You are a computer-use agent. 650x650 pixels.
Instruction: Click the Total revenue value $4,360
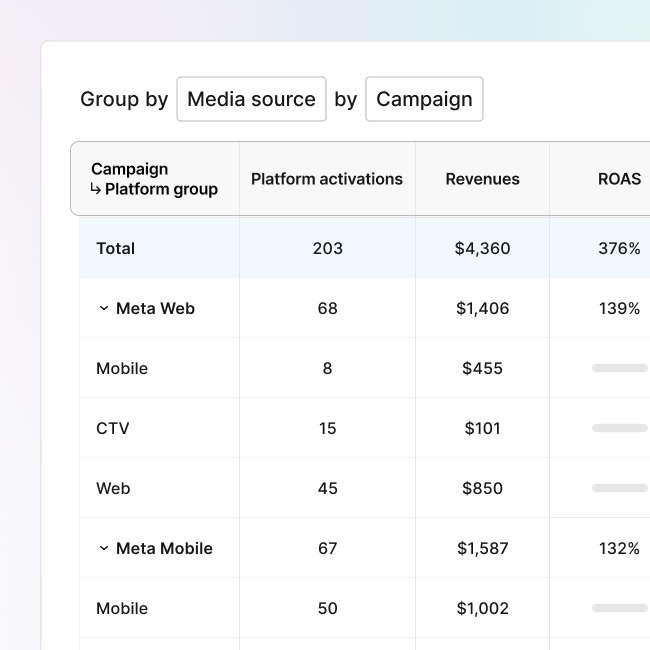[482, 248]
